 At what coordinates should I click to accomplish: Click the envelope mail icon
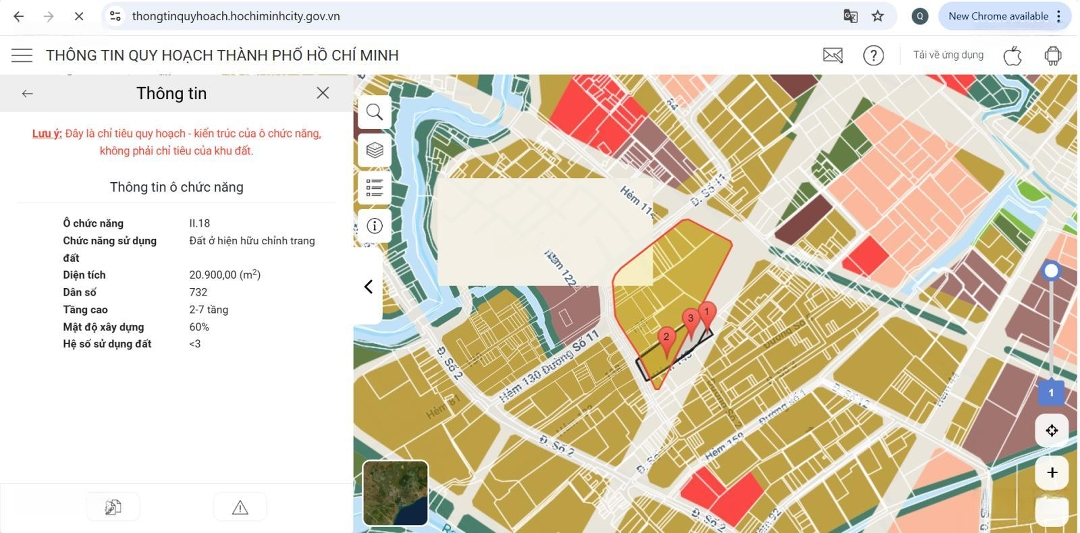[x=833, y=56]
